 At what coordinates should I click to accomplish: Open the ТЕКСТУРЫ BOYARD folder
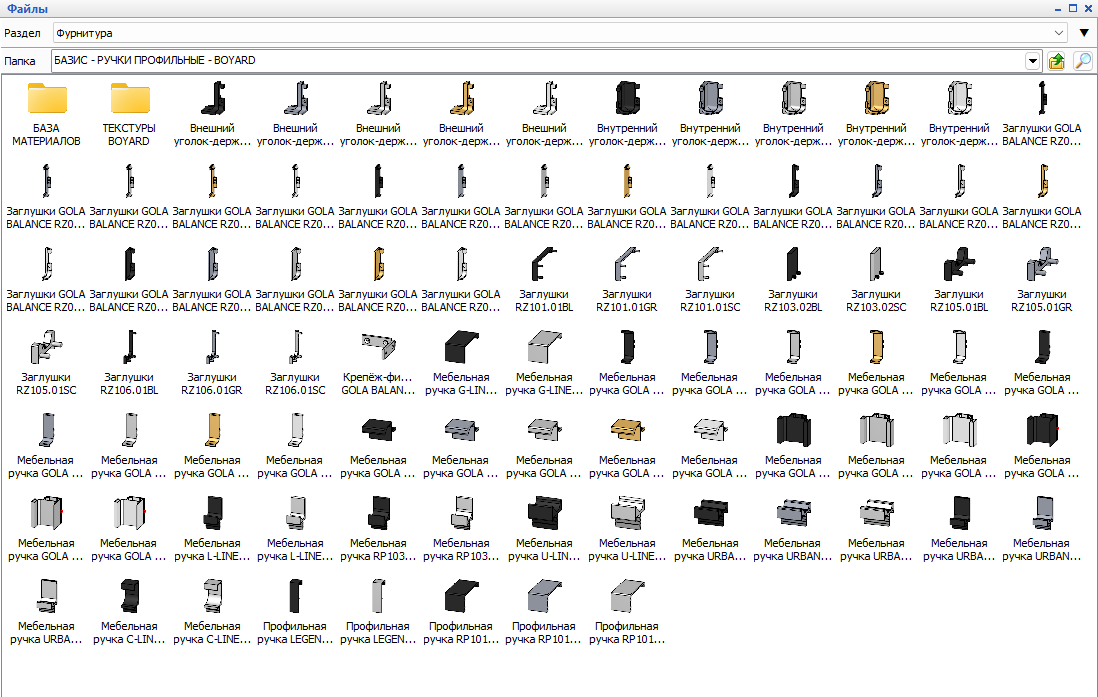129,115
